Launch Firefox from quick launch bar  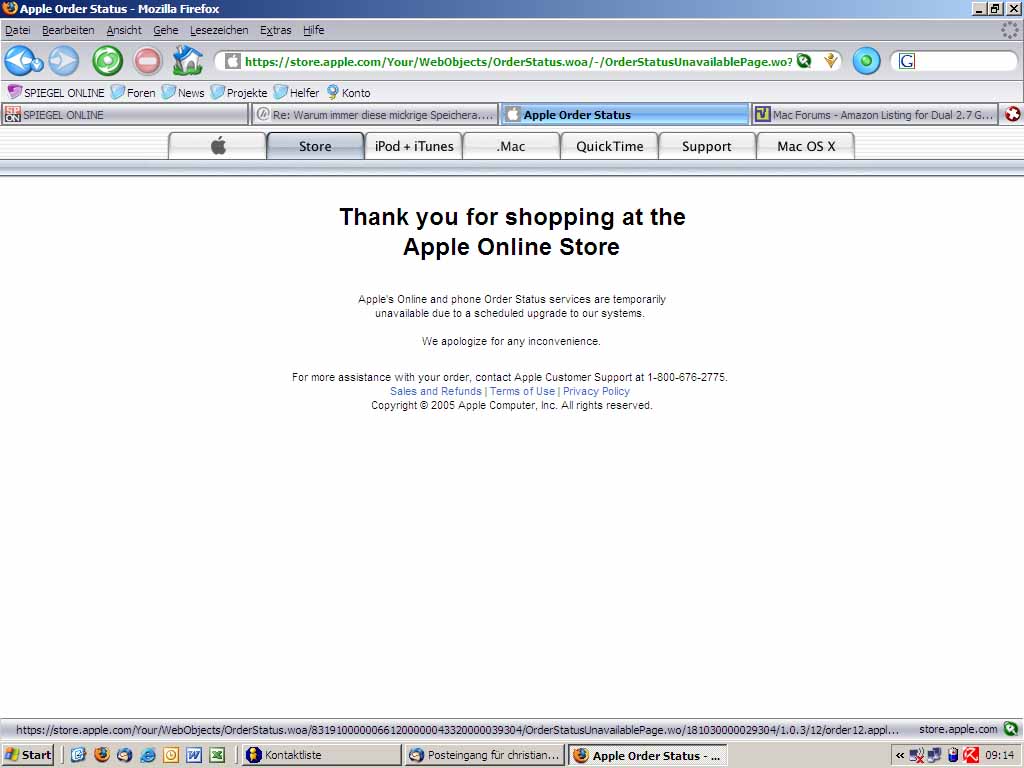pos(102,755)
